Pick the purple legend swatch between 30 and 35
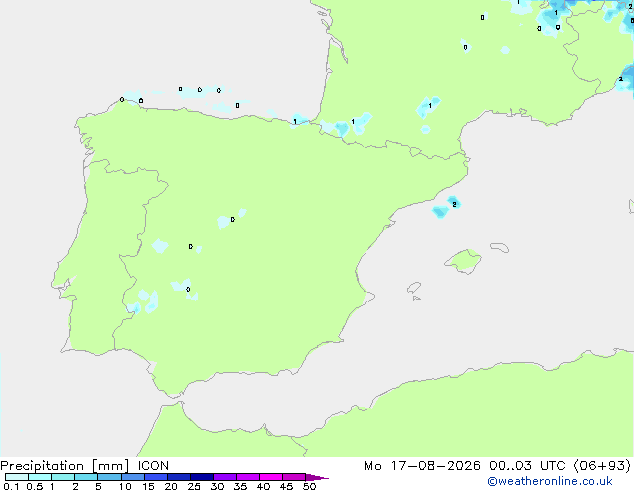 point(225,477)
